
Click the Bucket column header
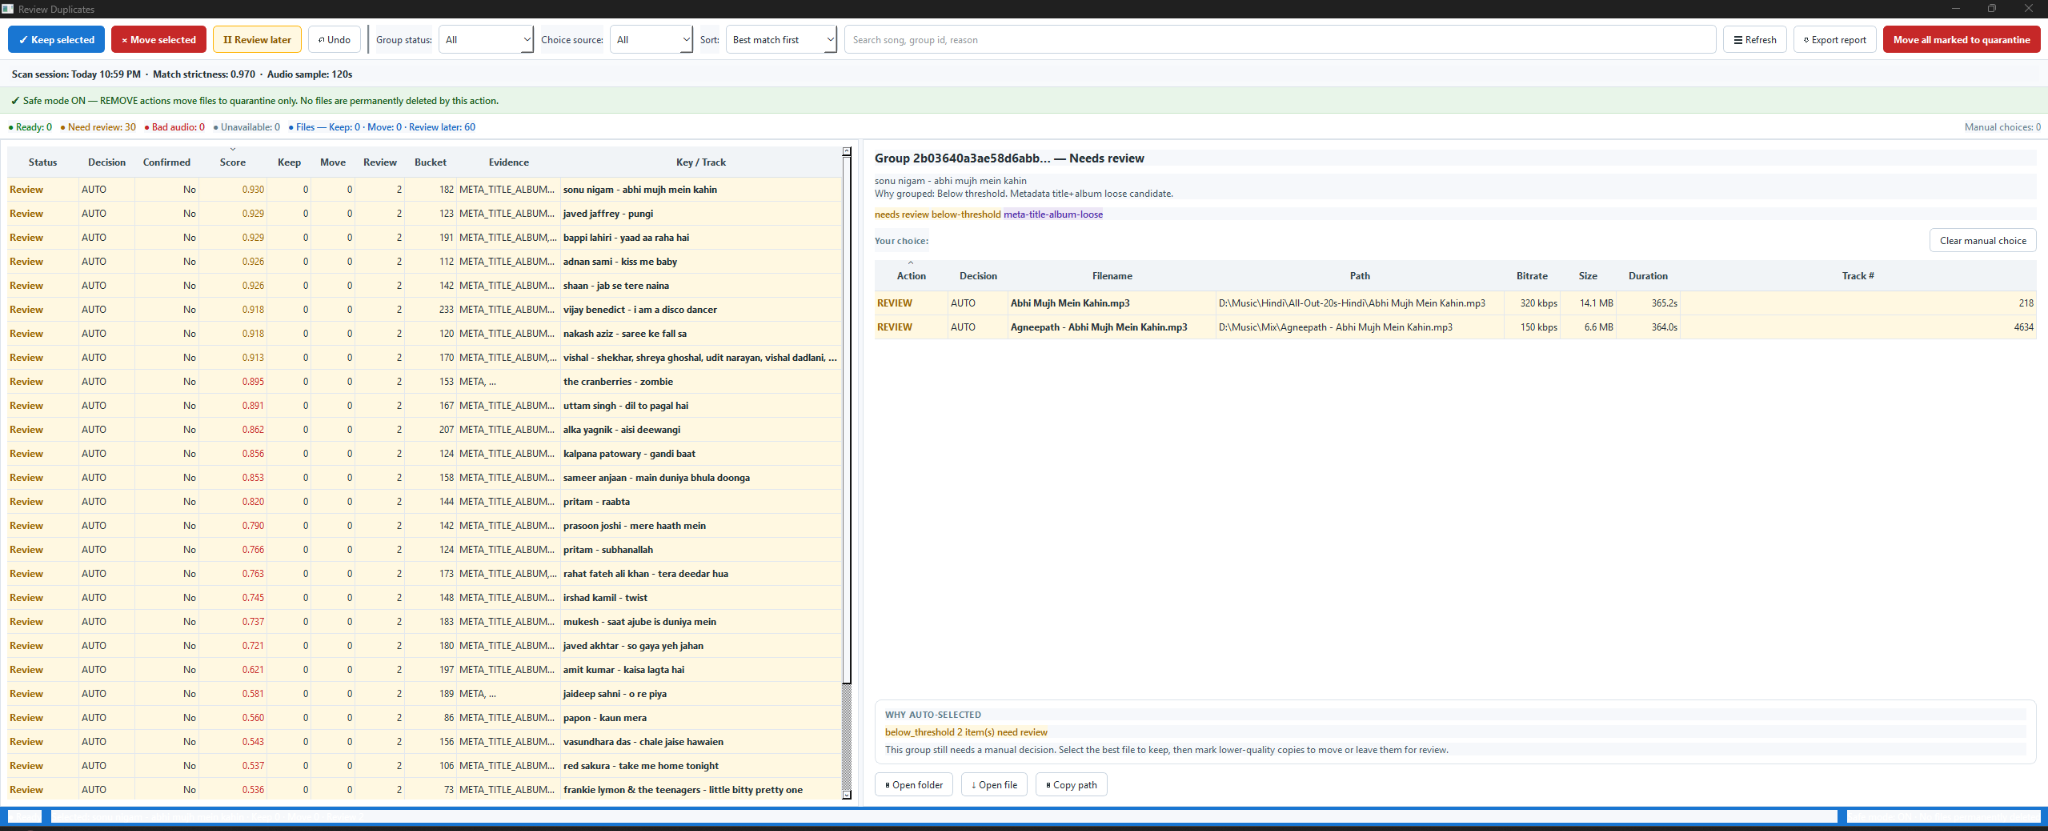tap(431, 162)
